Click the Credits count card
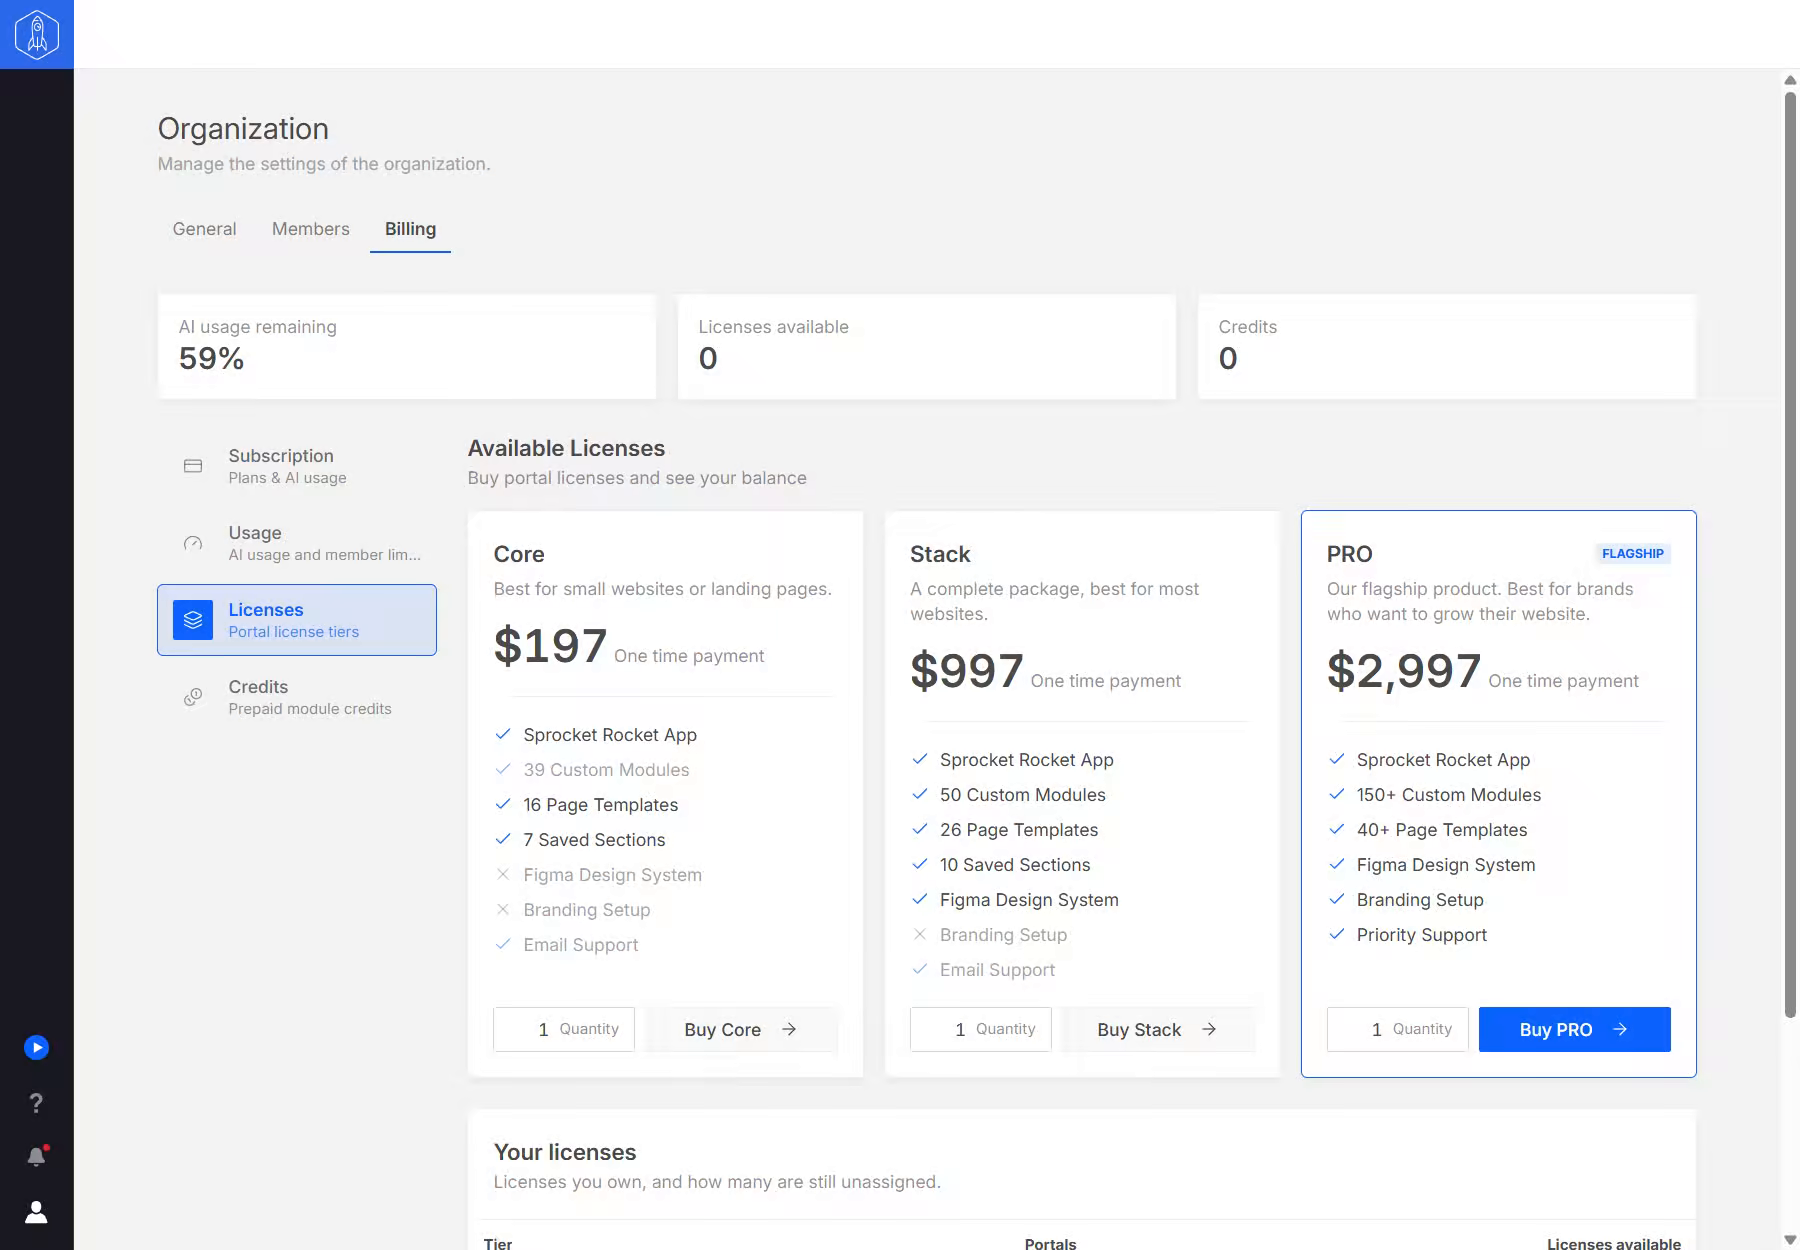 (1447, 346)
